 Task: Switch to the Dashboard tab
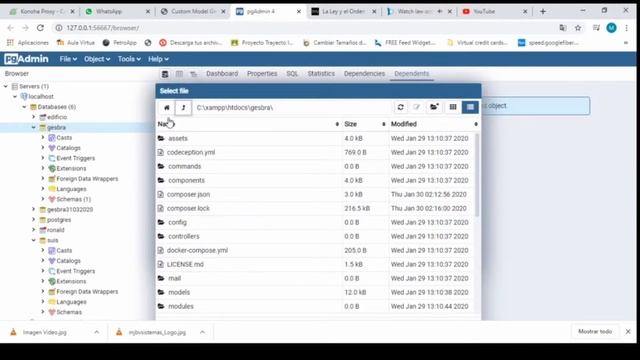pyautogui.click(x=222, y=73)
